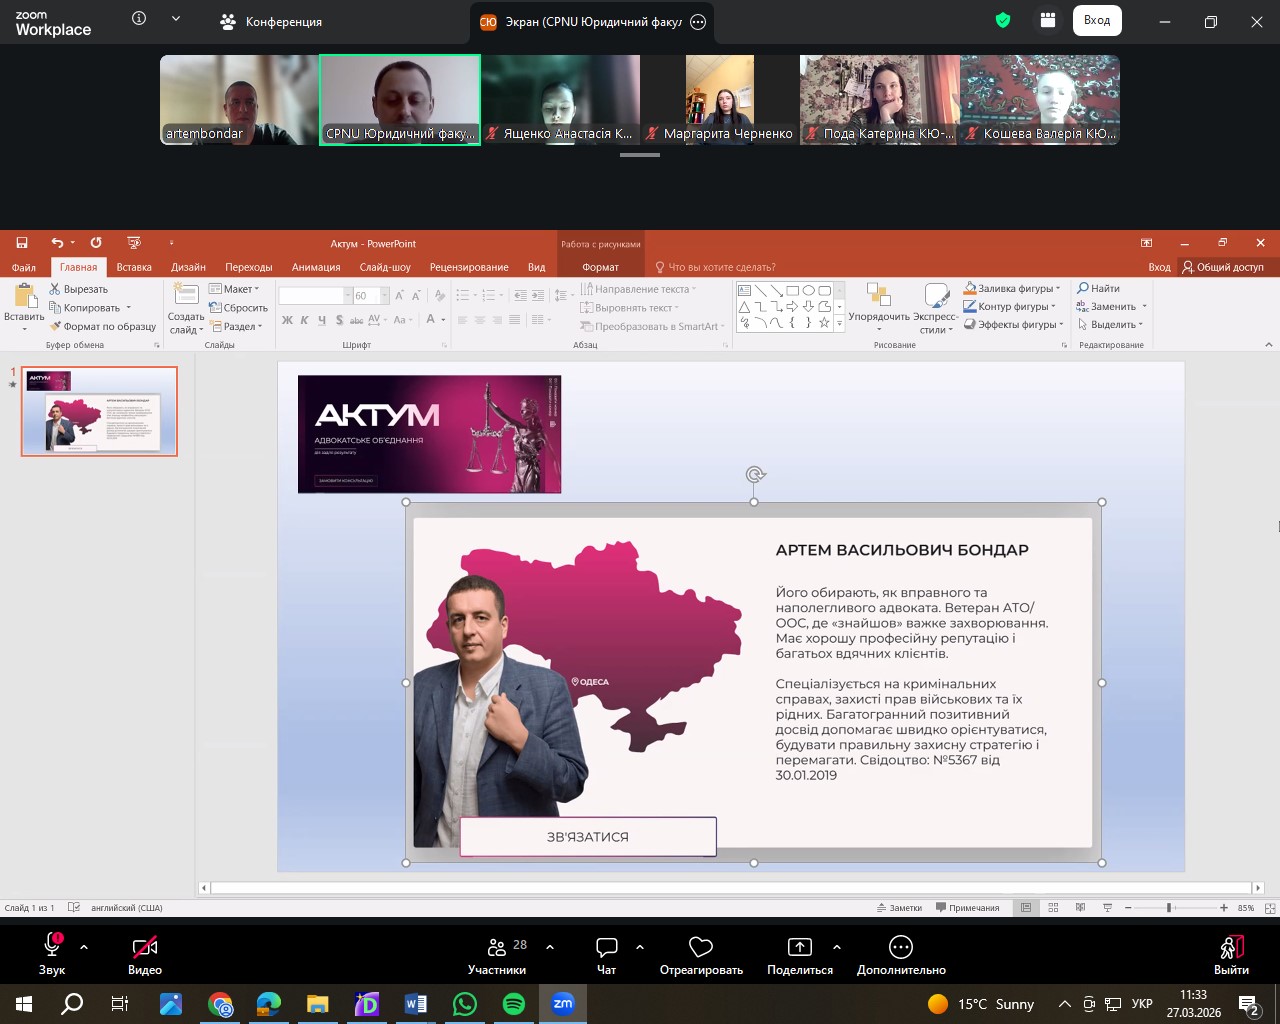Click the Общий доступ share button
Image resolution: width=1280 pixels, height=1024 pixels.
coord(1222,267)
